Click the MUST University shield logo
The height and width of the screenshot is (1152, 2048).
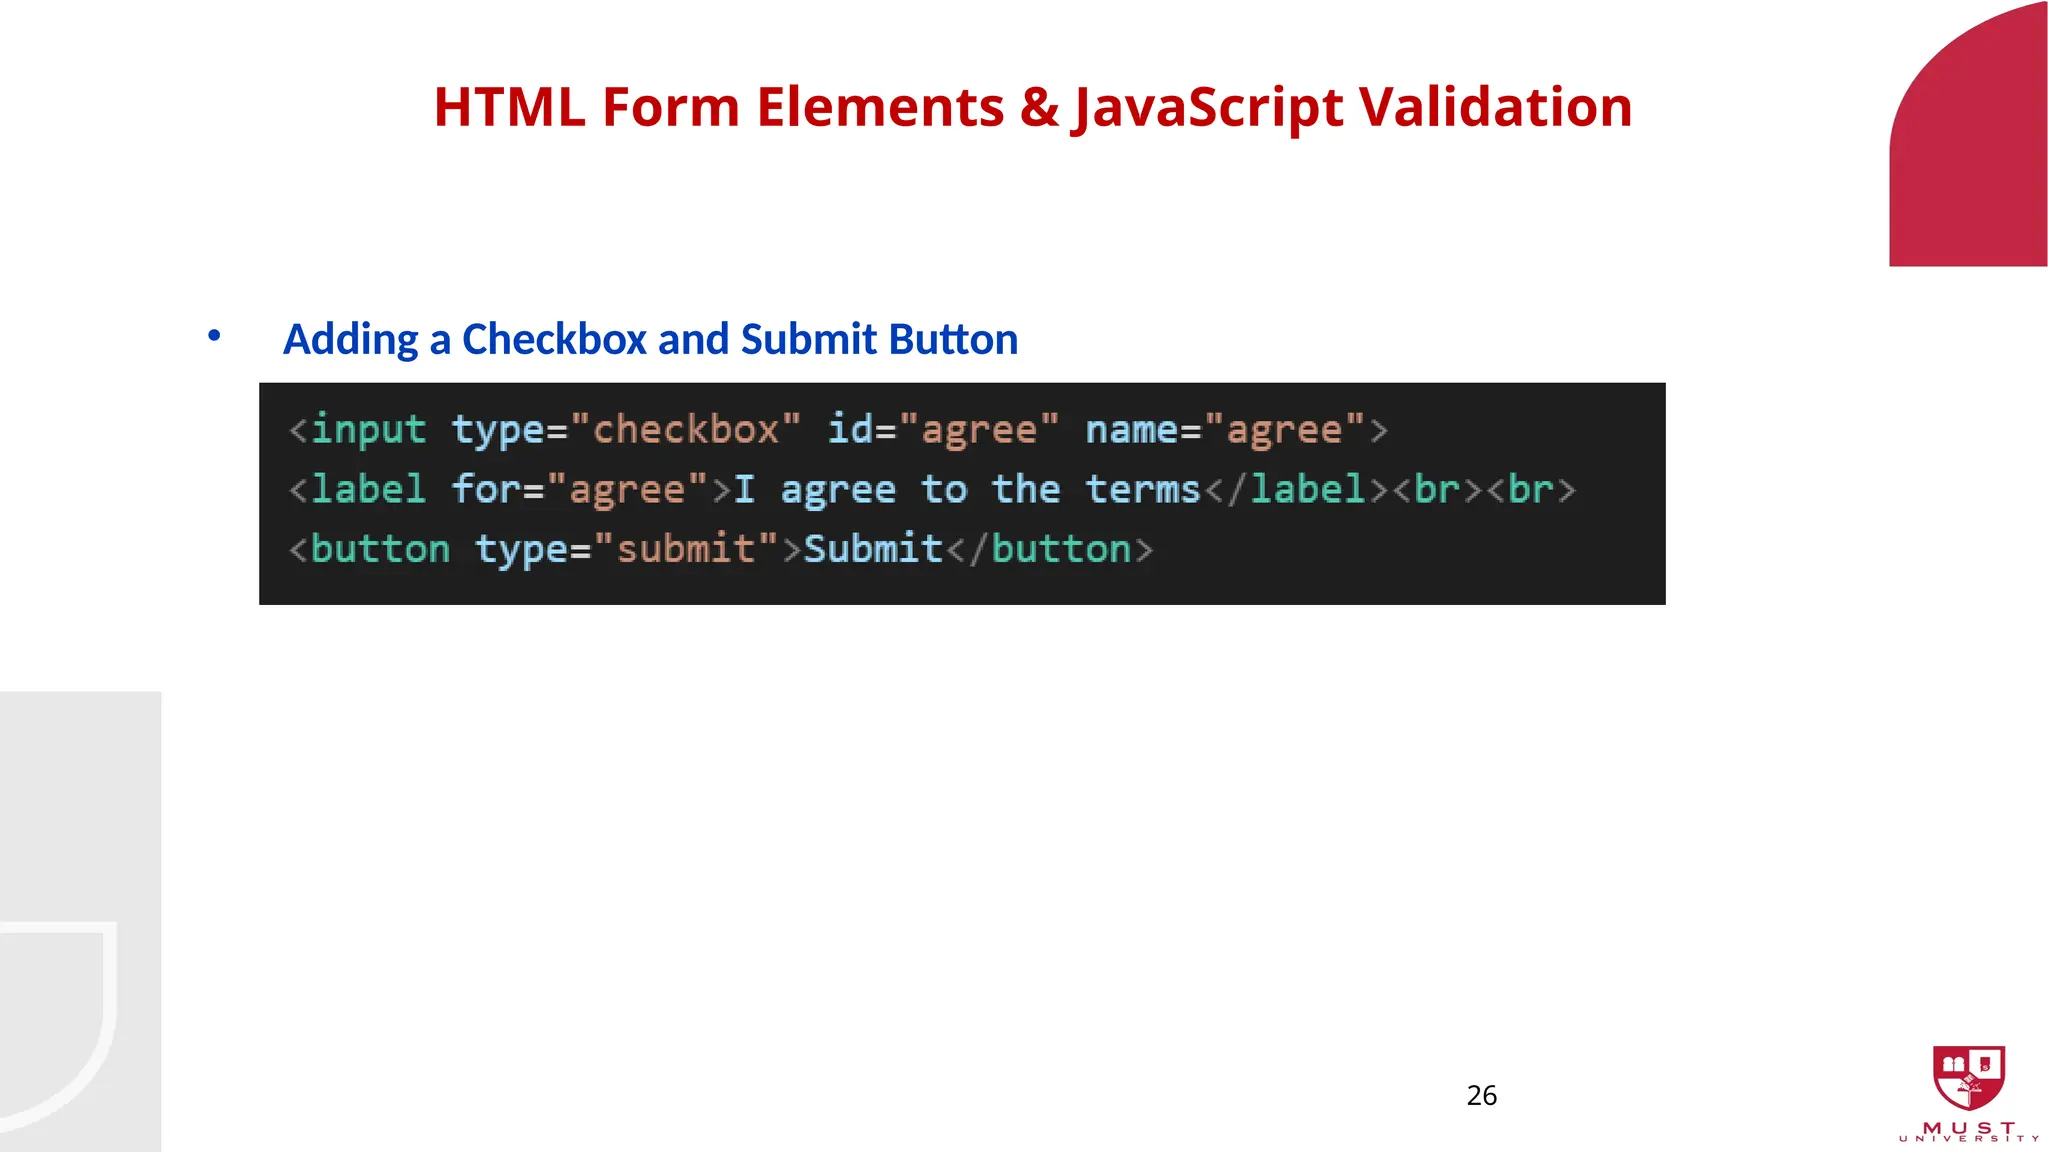[1969, 1077]
